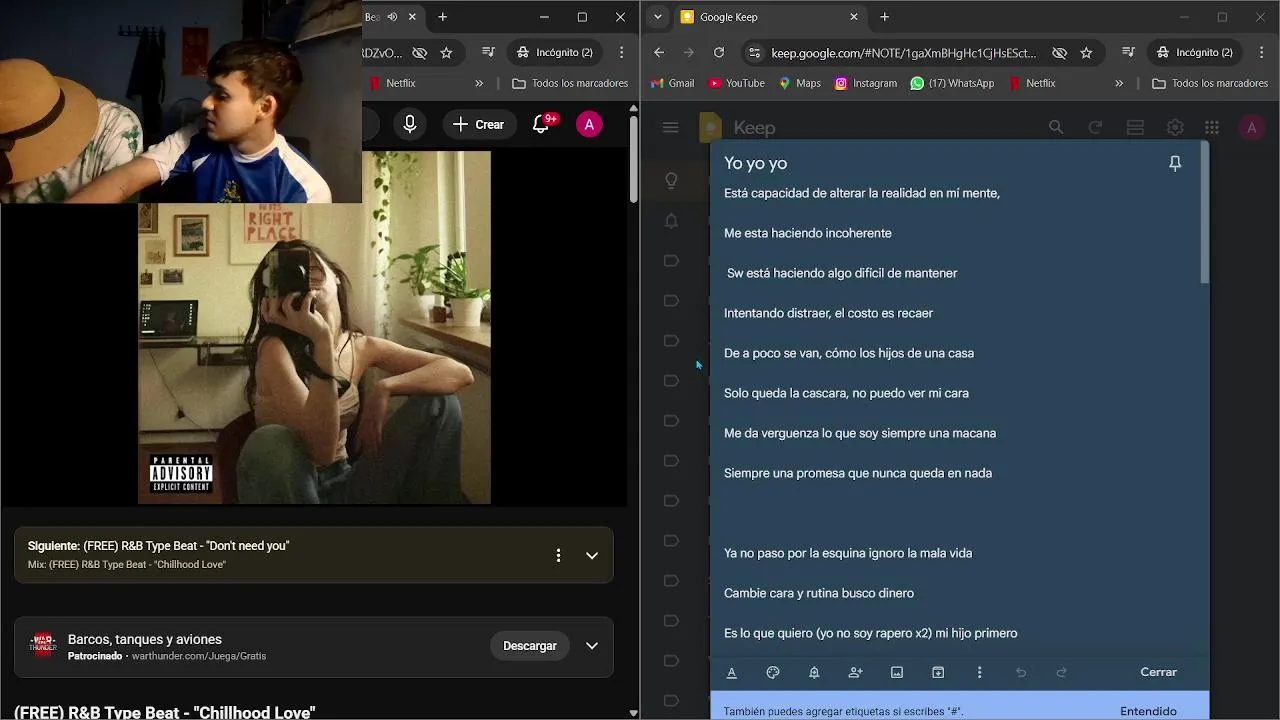
Task: Open Keep note formatting options (underlined A)
Action: (732, 673)
